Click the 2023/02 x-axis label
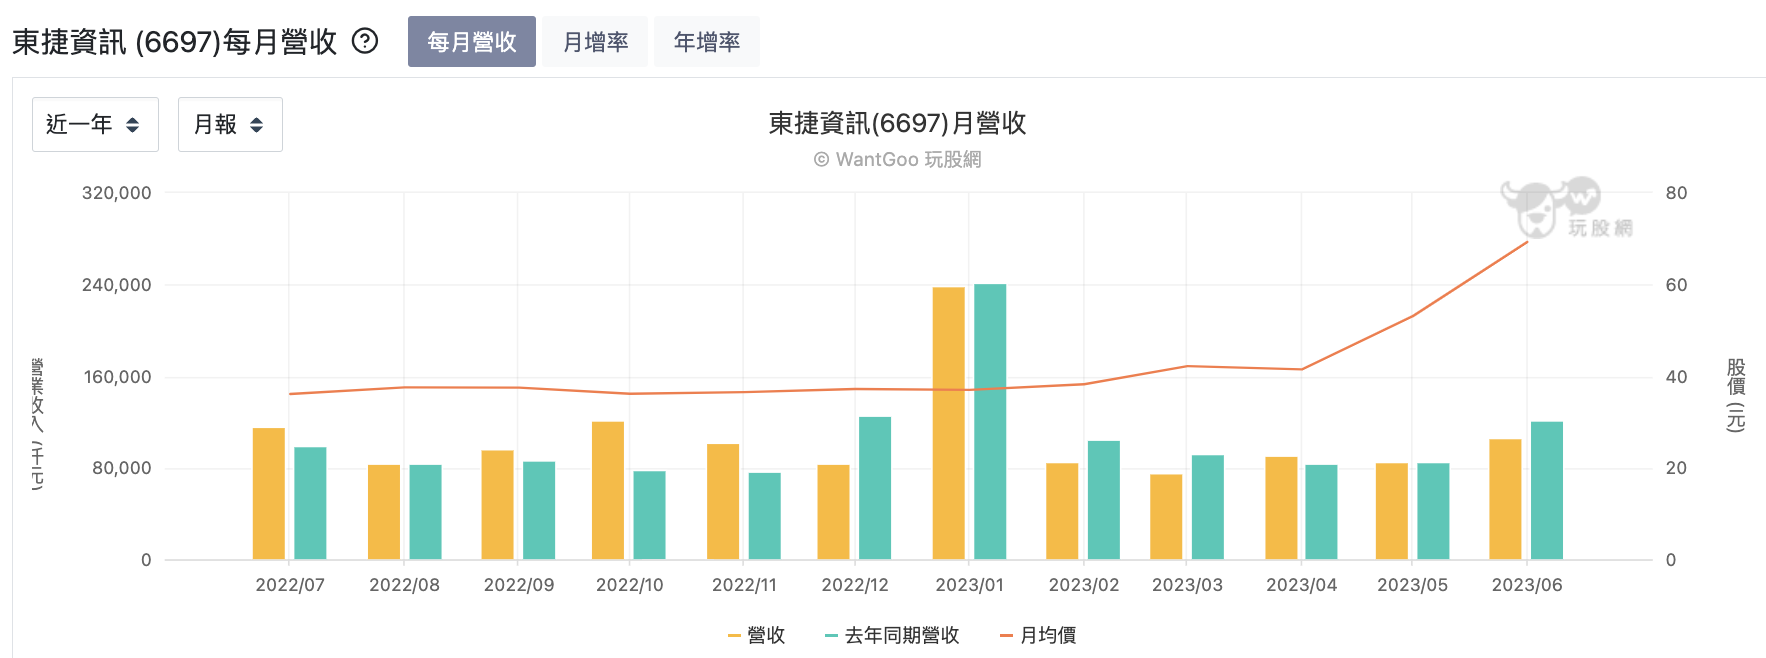The height and width of the screenshot is (658, 1766). tap(1084, 585)
